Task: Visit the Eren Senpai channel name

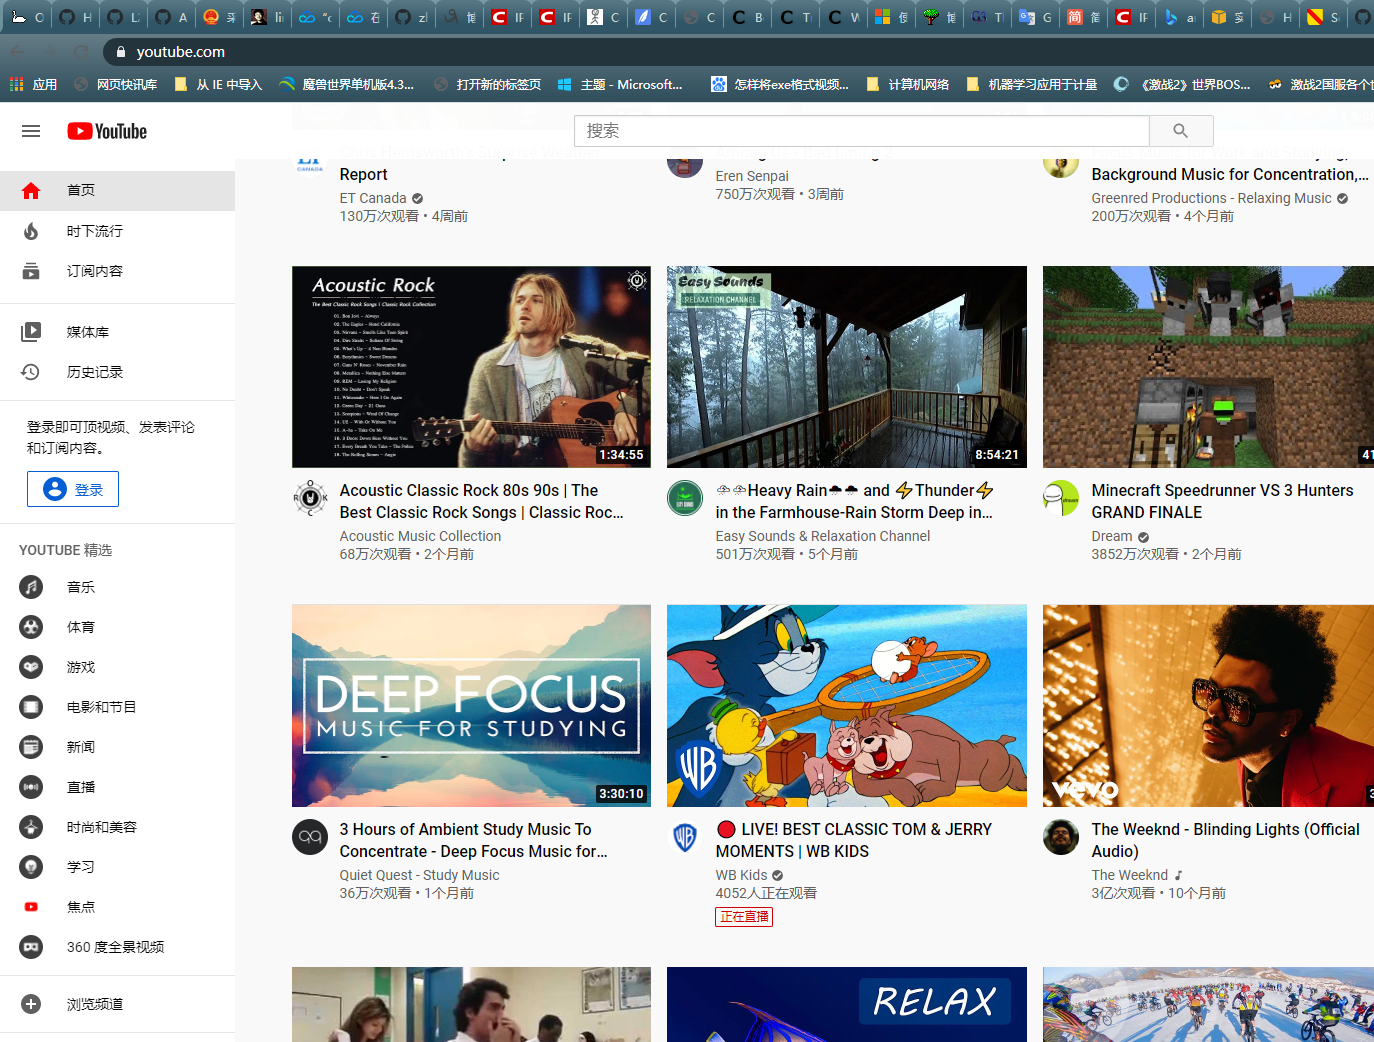Action: coord(752,176)
